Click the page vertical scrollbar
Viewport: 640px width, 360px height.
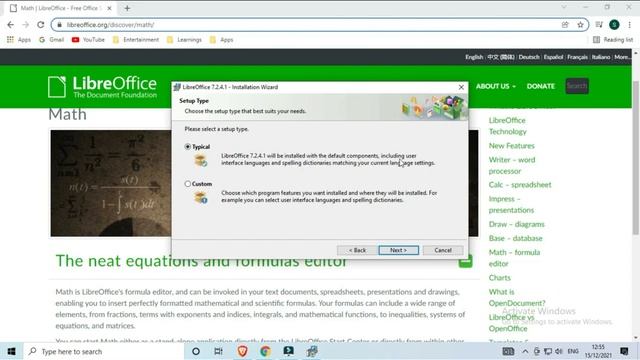pos(636,158)
